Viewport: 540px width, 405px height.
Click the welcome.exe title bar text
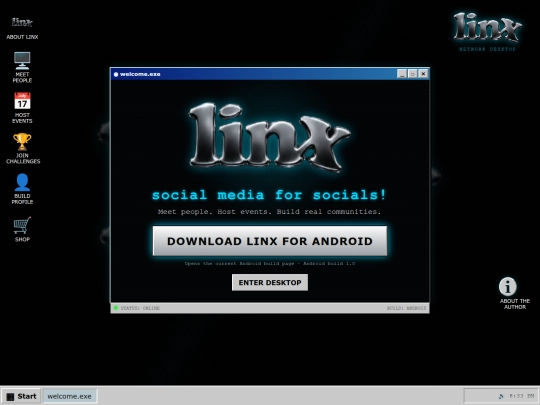click(x=140, y=74)
